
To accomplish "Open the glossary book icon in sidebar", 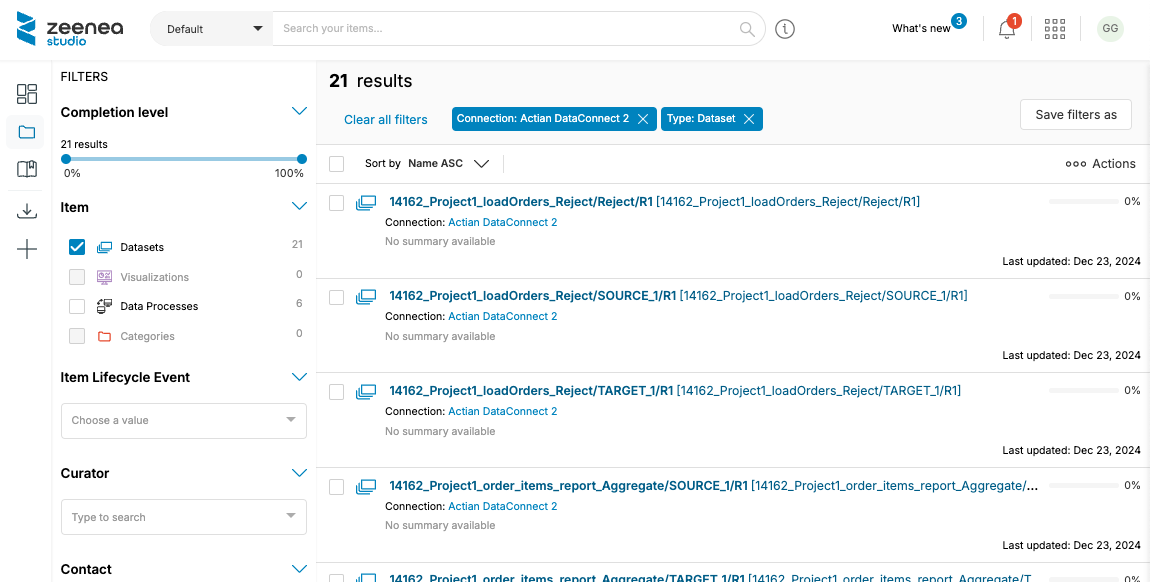I will point(27,169).
